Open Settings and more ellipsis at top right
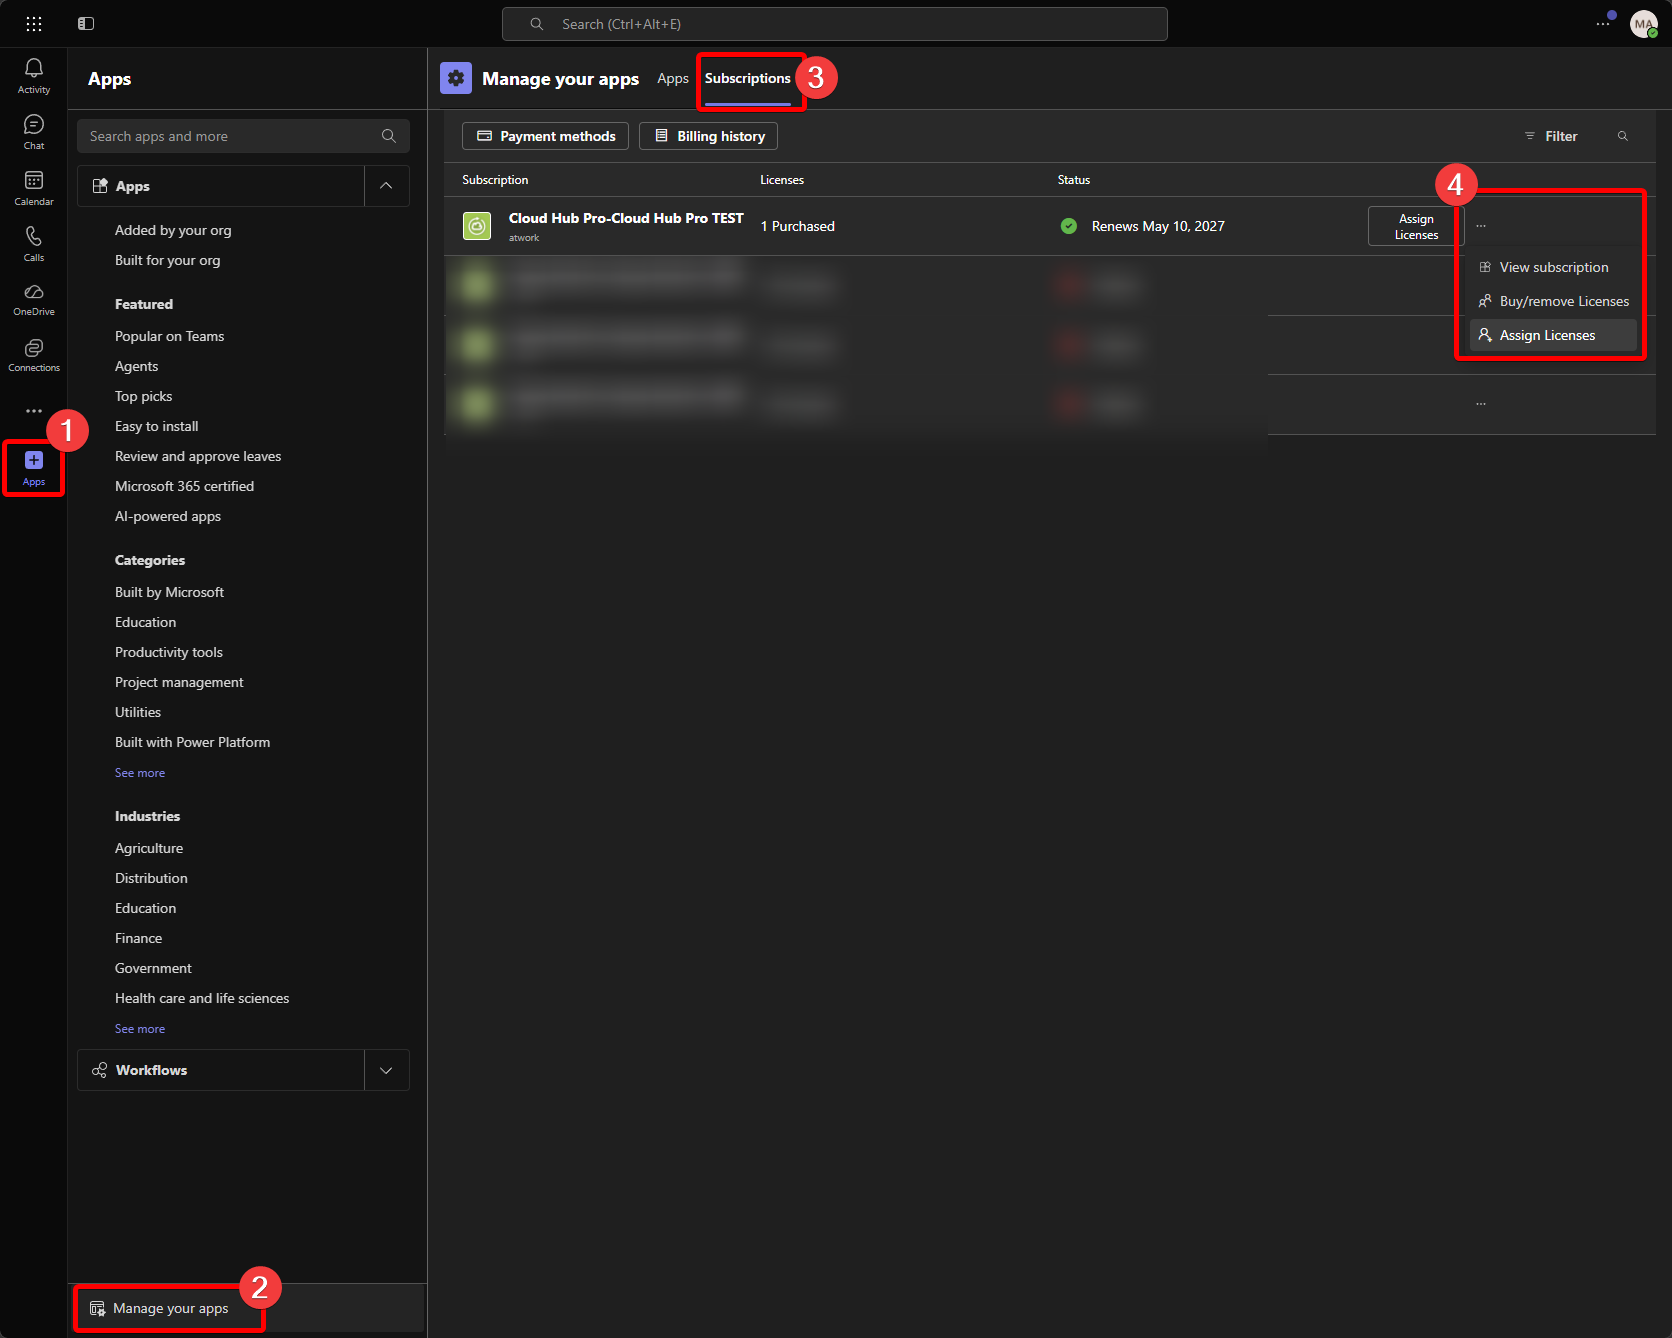Viewport: 1672px width, 1338px height. pyautogui.click(x=1603, y=24)
